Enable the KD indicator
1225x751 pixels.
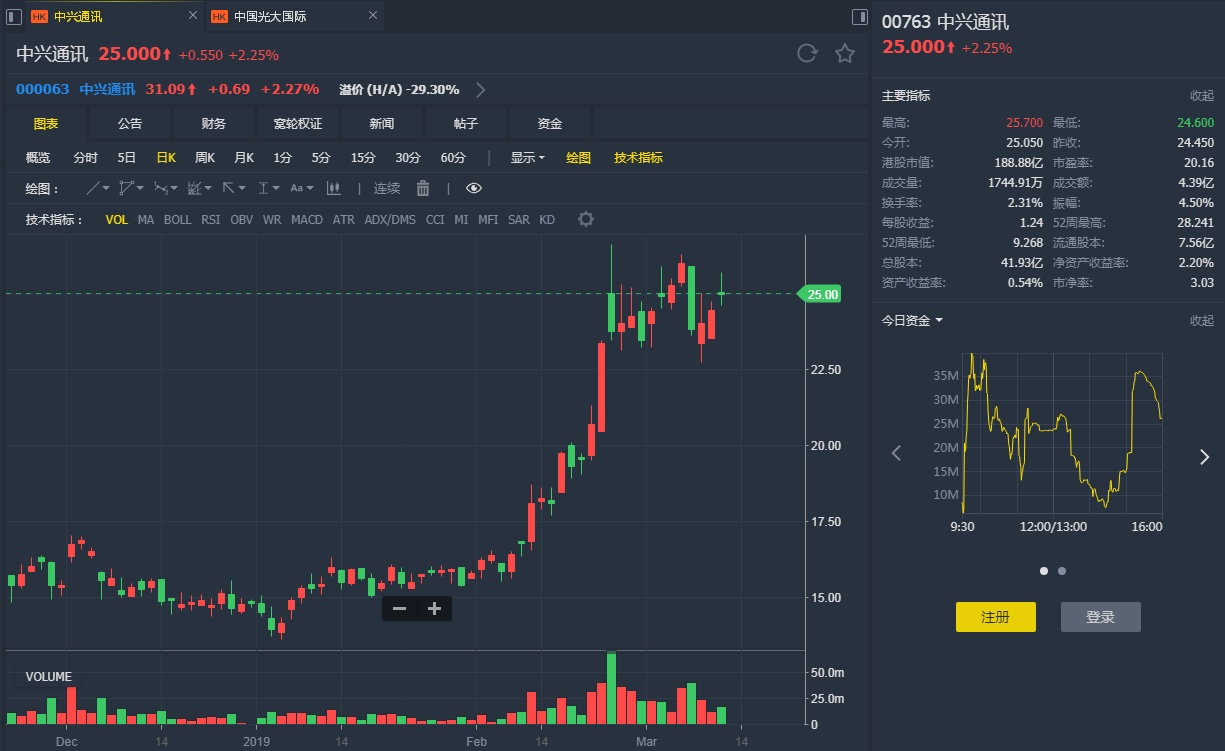[x=547, y=220]
